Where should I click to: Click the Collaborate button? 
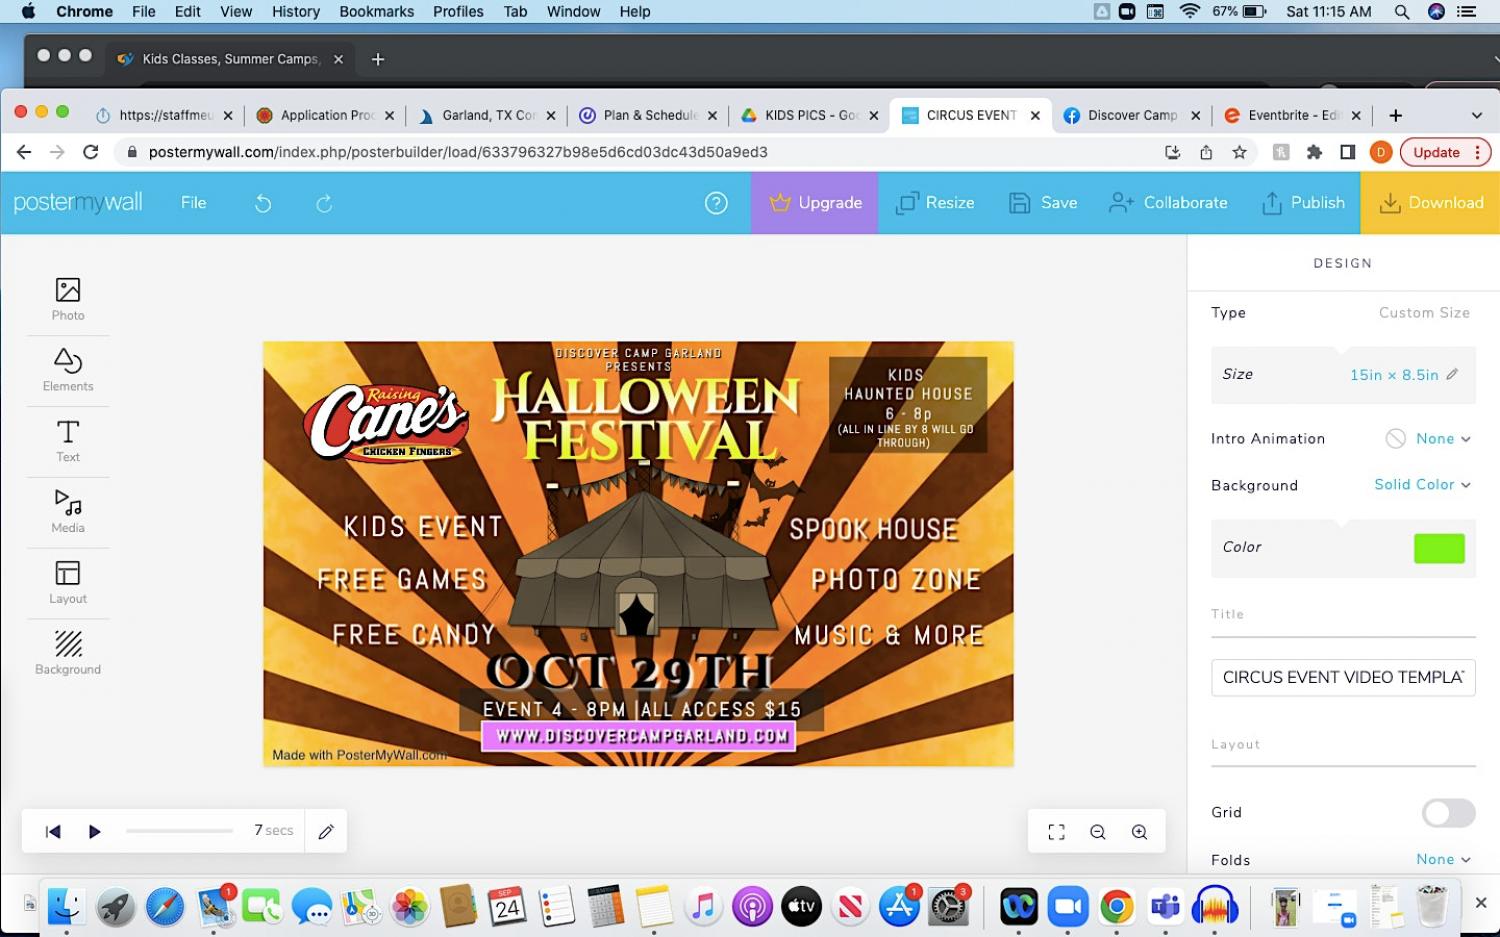pyautogui.click(x=1168, y=203)
